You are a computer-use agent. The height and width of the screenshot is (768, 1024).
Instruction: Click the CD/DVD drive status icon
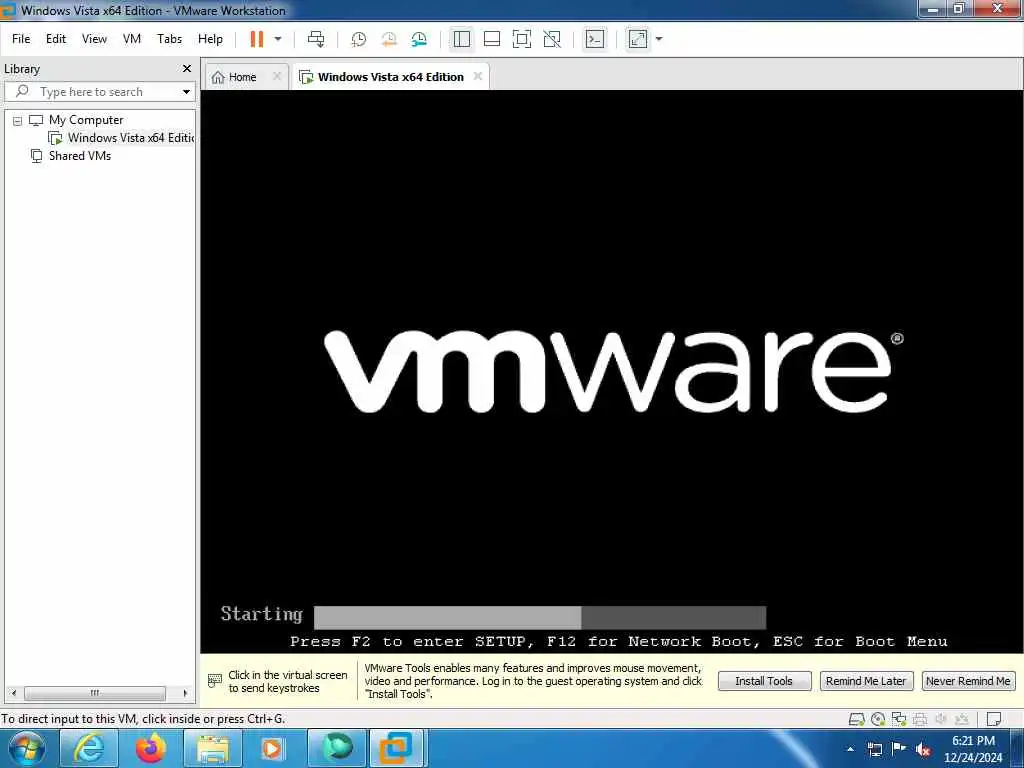click(878, 720)
